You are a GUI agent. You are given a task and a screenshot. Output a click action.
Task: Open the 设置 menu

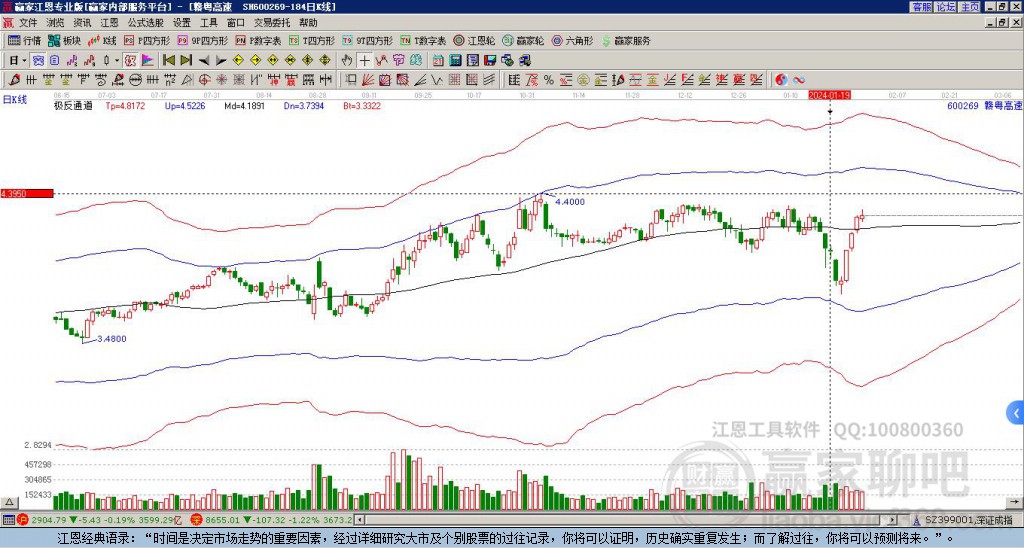tap(182, 23)
